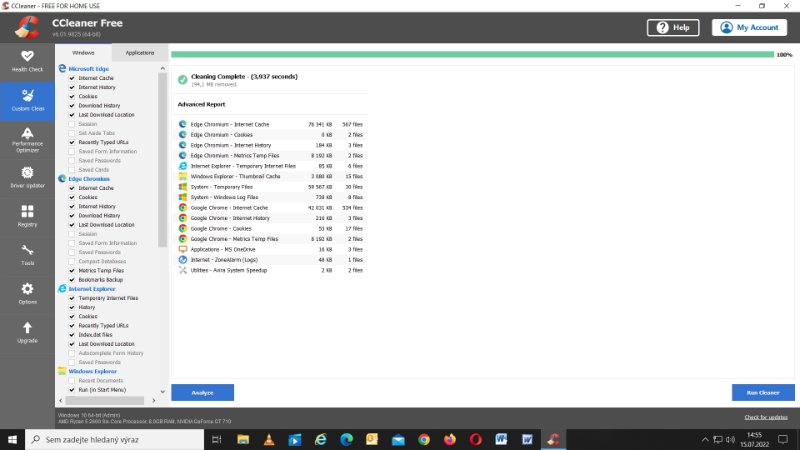This screenshot has height=450, width=800.
Task: Click the green cleaning progress bar
Action: tap(472, 54)
